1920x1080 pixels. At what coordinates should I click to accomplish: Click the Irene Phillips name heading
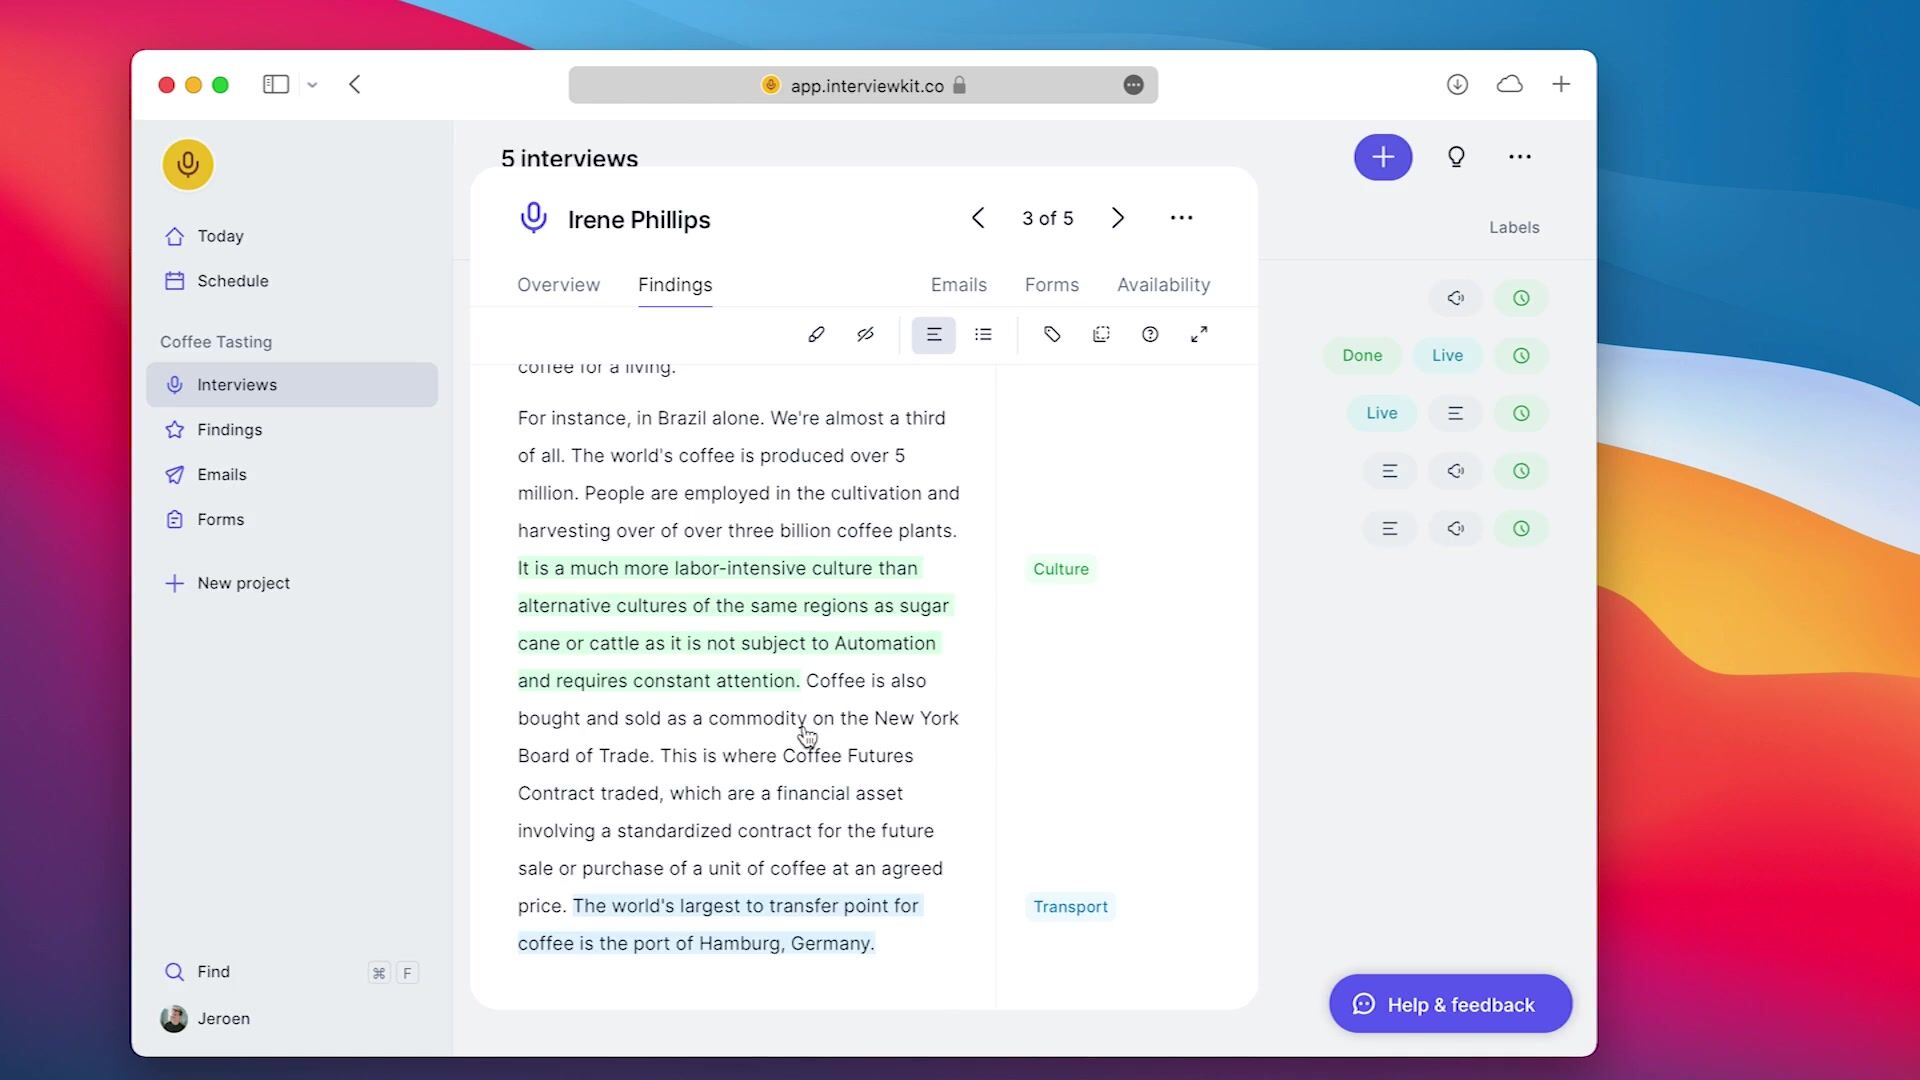(x=639, y=220)
